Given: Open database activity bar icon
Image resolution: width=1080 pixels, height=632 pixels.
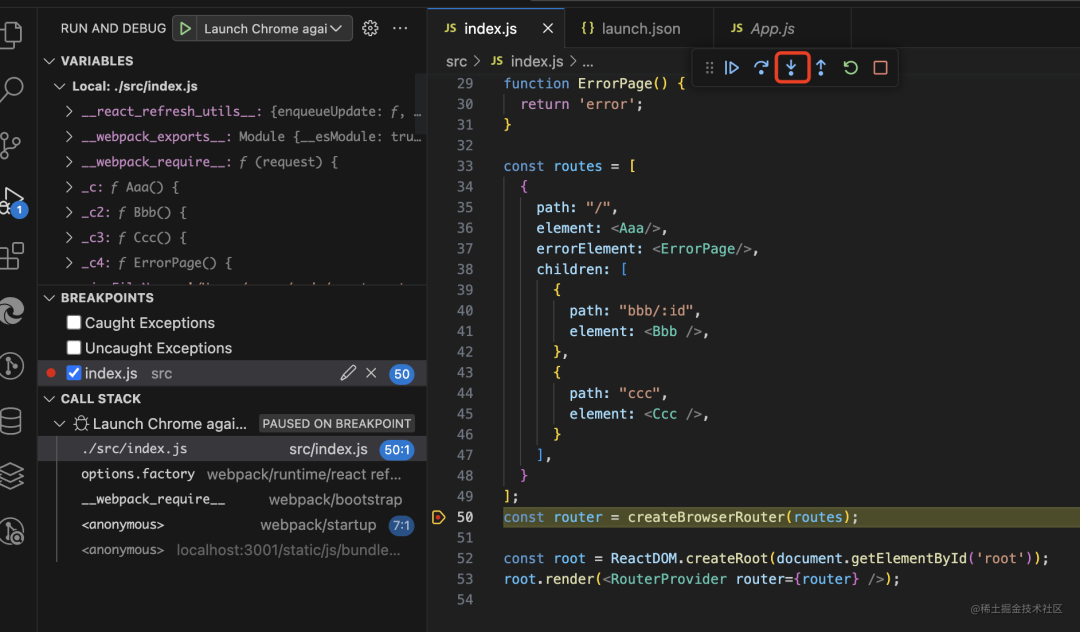Looking at the screenshot, I should coord(12,421).
